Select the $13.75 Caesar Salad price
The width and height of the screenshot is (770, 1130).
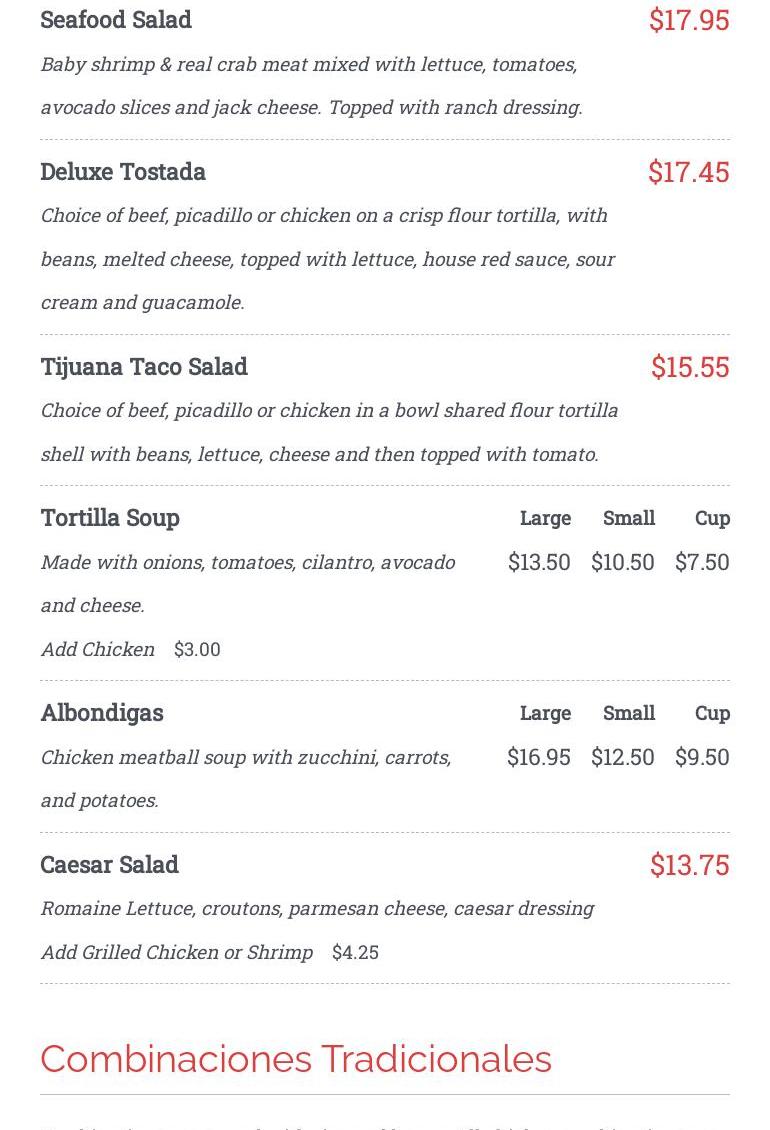coord(690,865)
